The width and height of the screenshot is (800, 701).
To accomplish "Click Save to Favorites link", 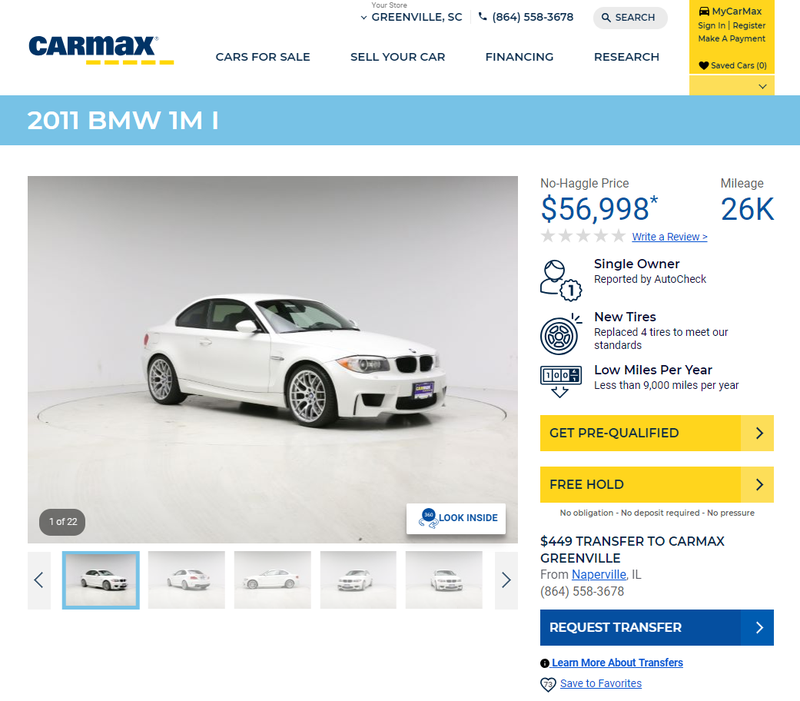I will 601,684.
